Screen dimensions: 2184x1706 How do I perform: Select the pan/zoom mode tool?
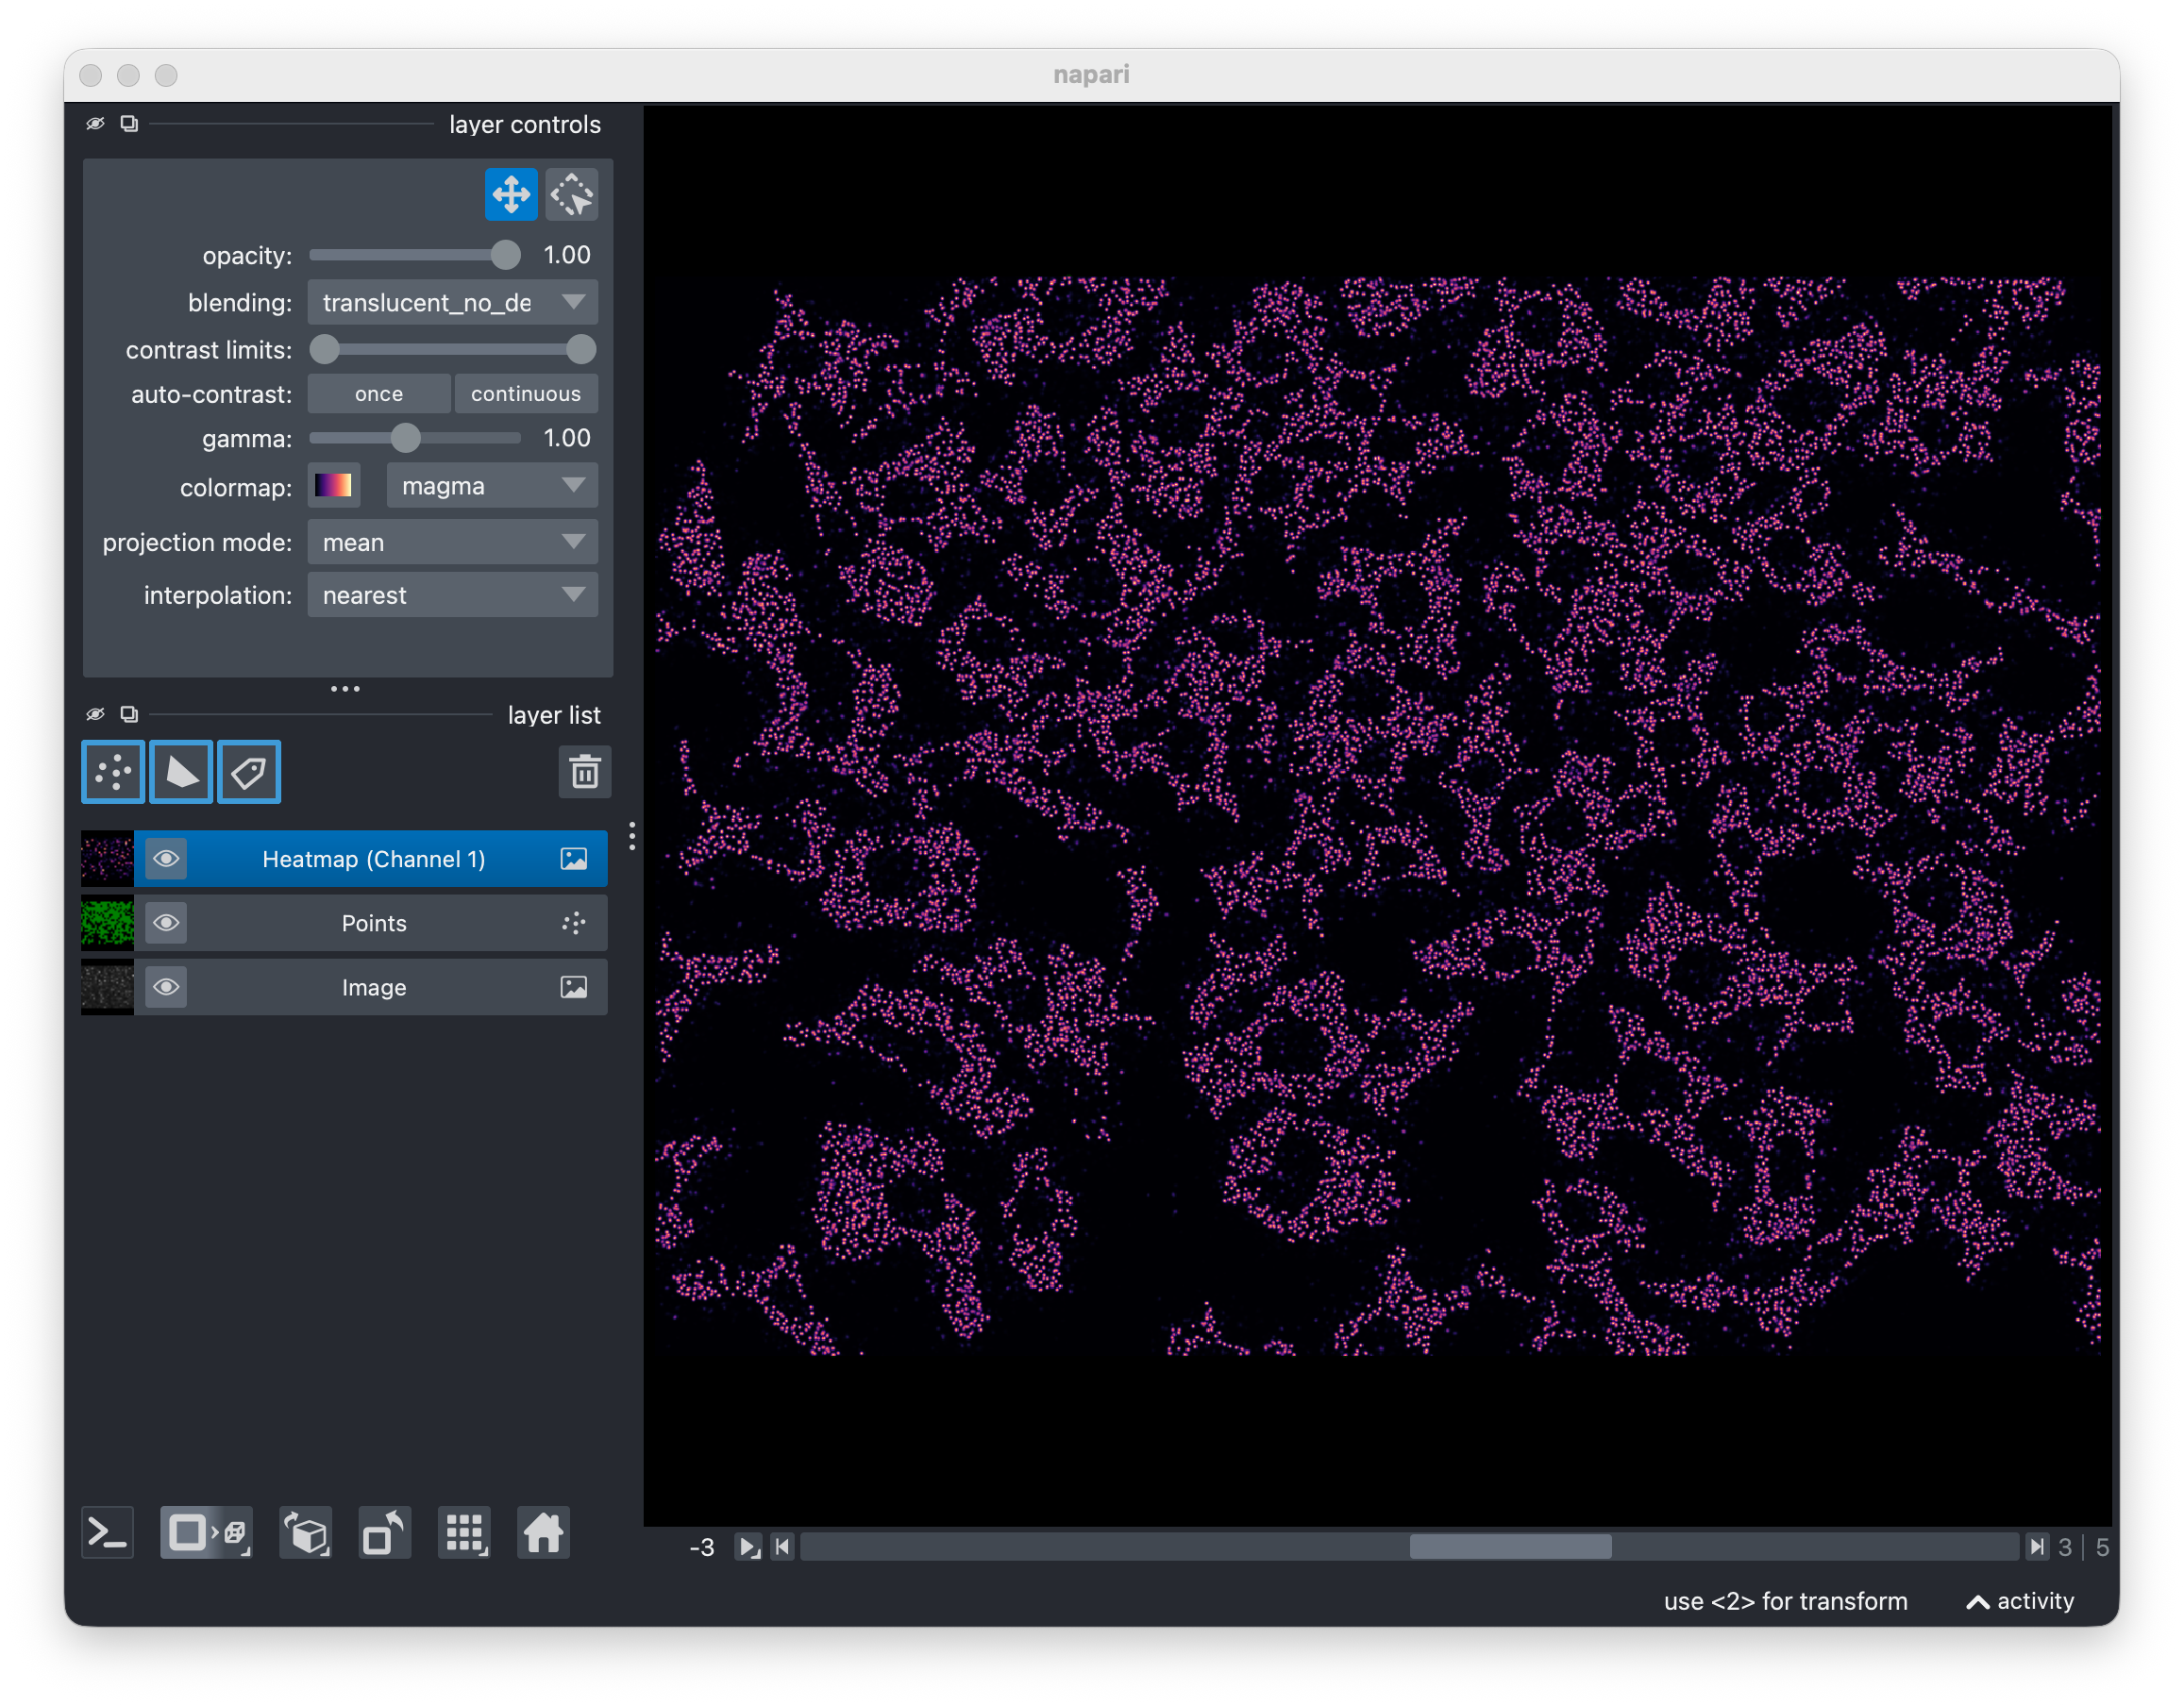point(511,194)
